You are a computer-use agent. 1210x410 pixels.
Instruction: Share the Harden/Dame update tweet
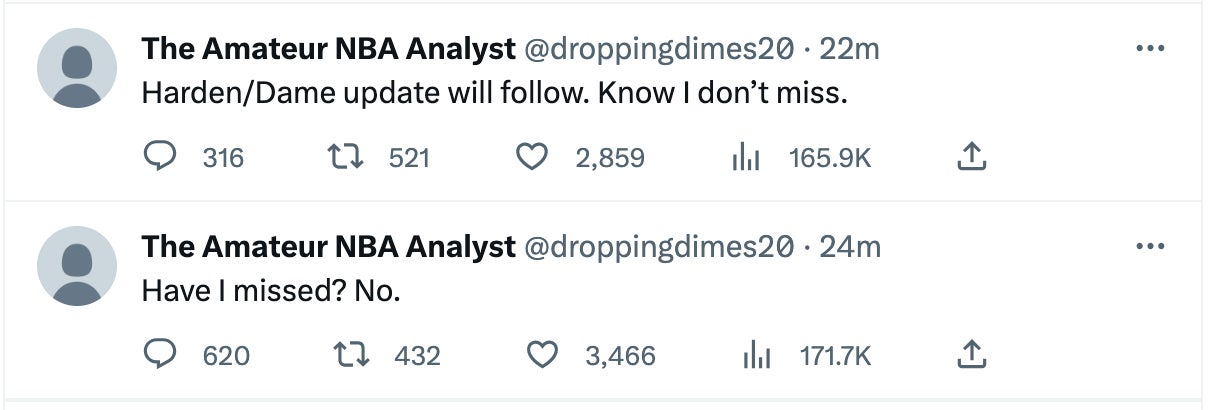[x=972, y=157]
